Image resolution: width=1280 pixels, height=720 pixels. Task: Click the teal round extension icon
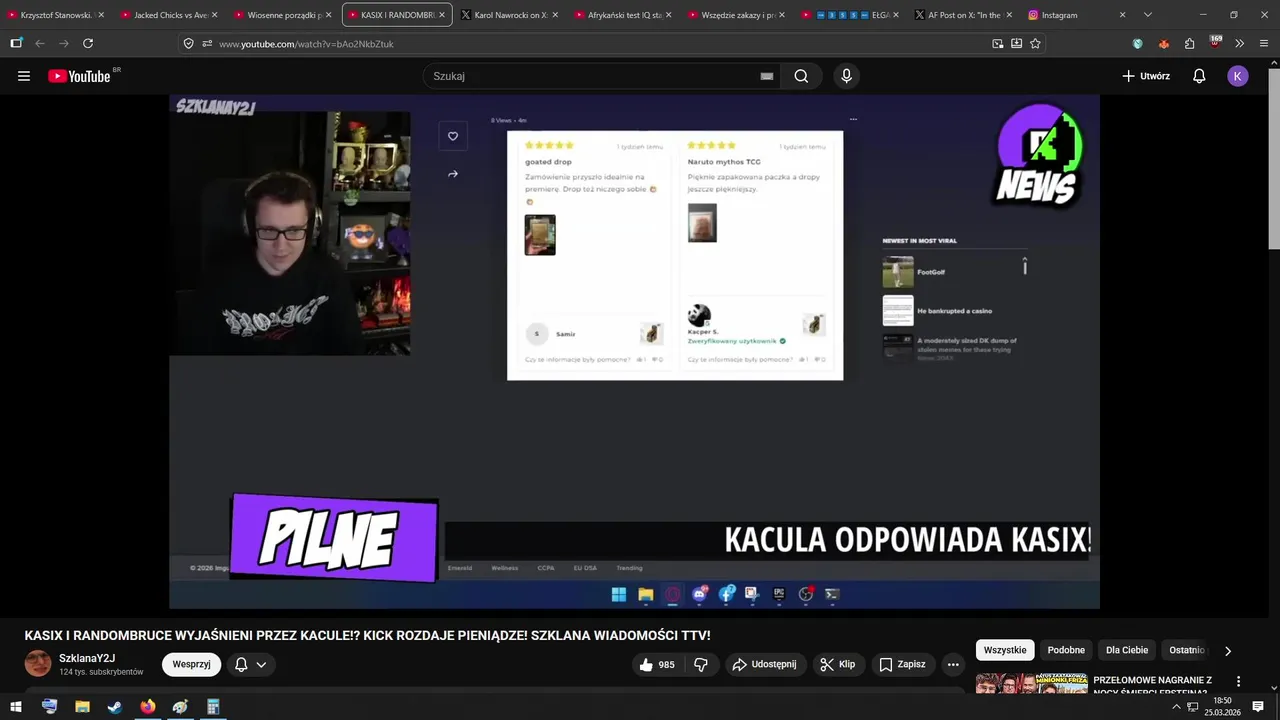(x=1137, y=43)
